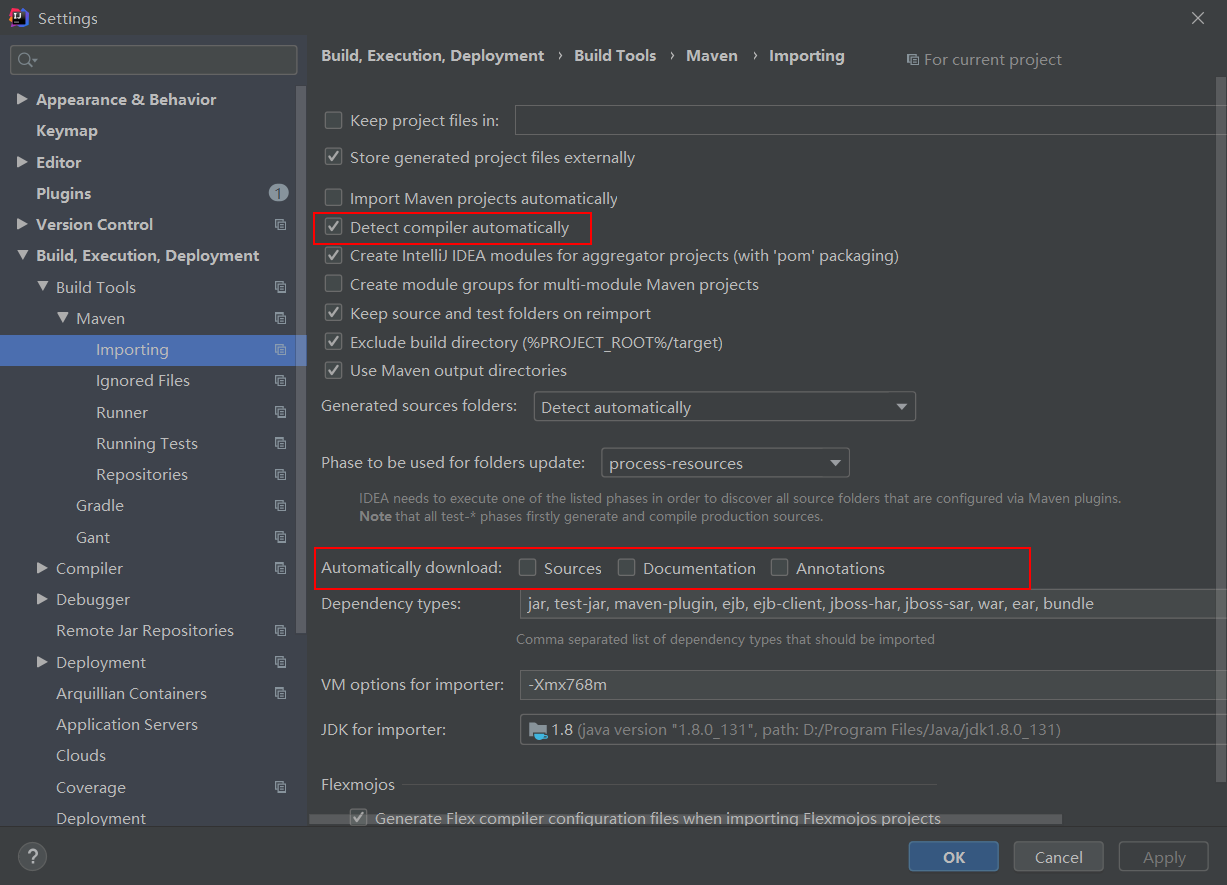
Task: Collapse Build, Execution, Deployment node
Action: (x=22, y=256)
